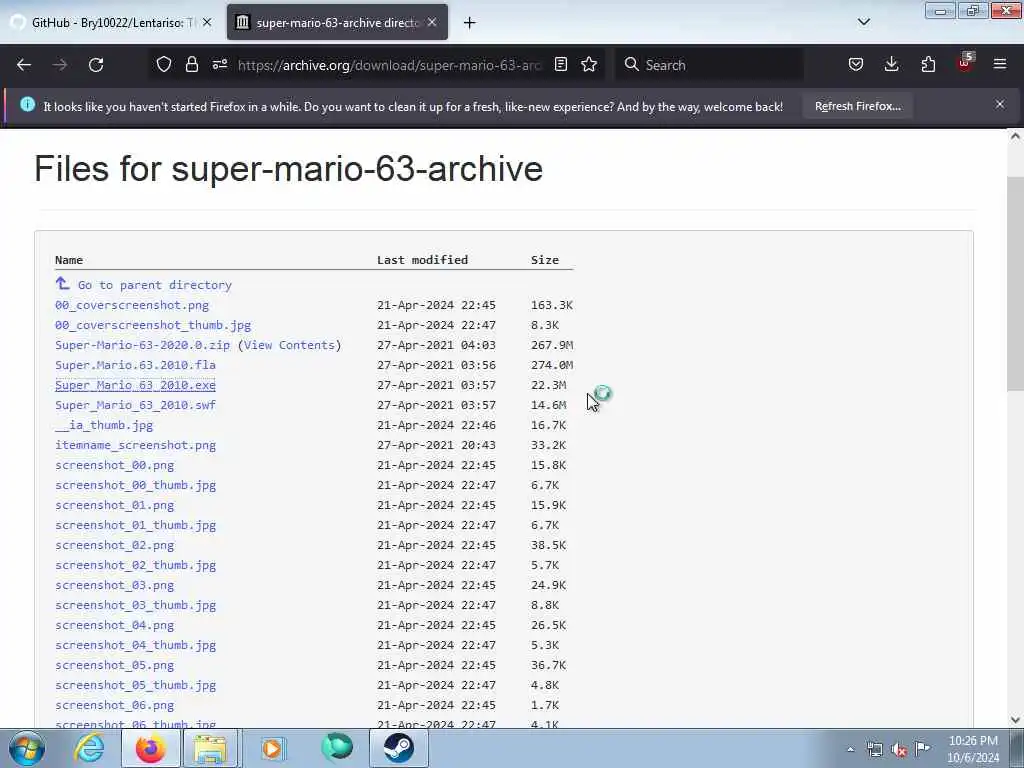Open 00_coverscreenshot.png
Image resolution: width=1024 pixels, height=768 pixels.
pos(132,305)
